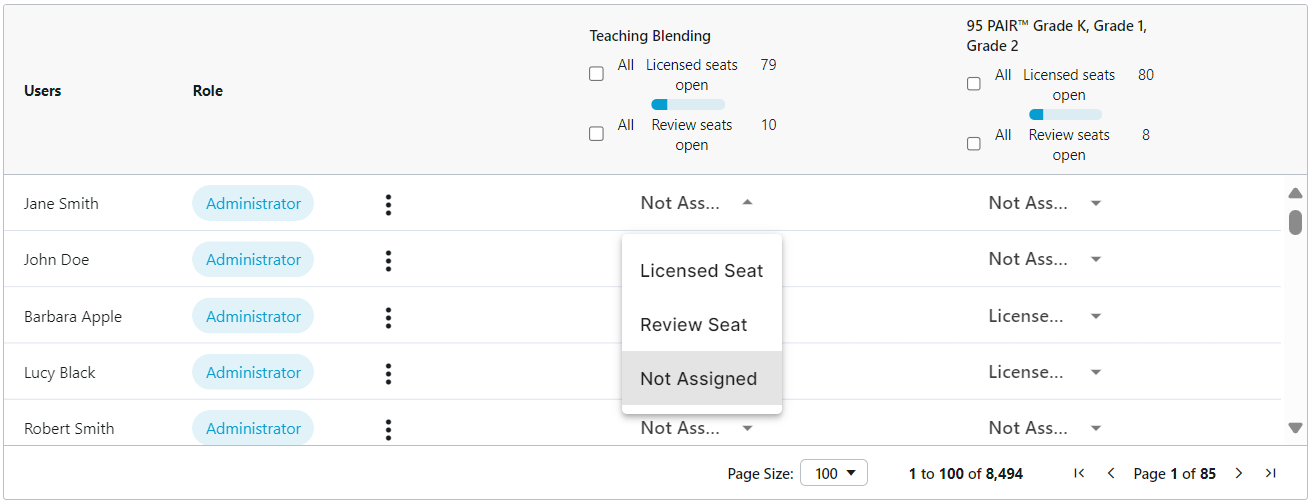Check All Licensed seats for Teaching Blending
The height and width of the screenshot is (503, 1312).
click(597, 74)
